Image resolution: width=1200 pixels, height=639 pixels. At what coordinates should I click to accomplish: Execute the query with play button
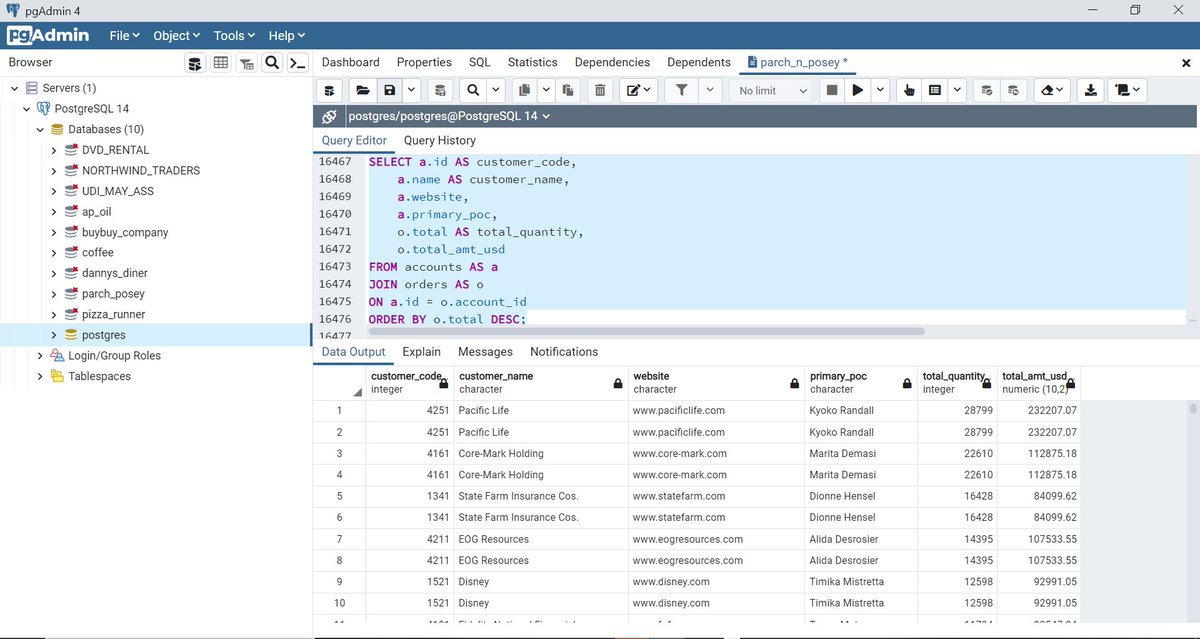pyautogui.click(x=857, y=90)
